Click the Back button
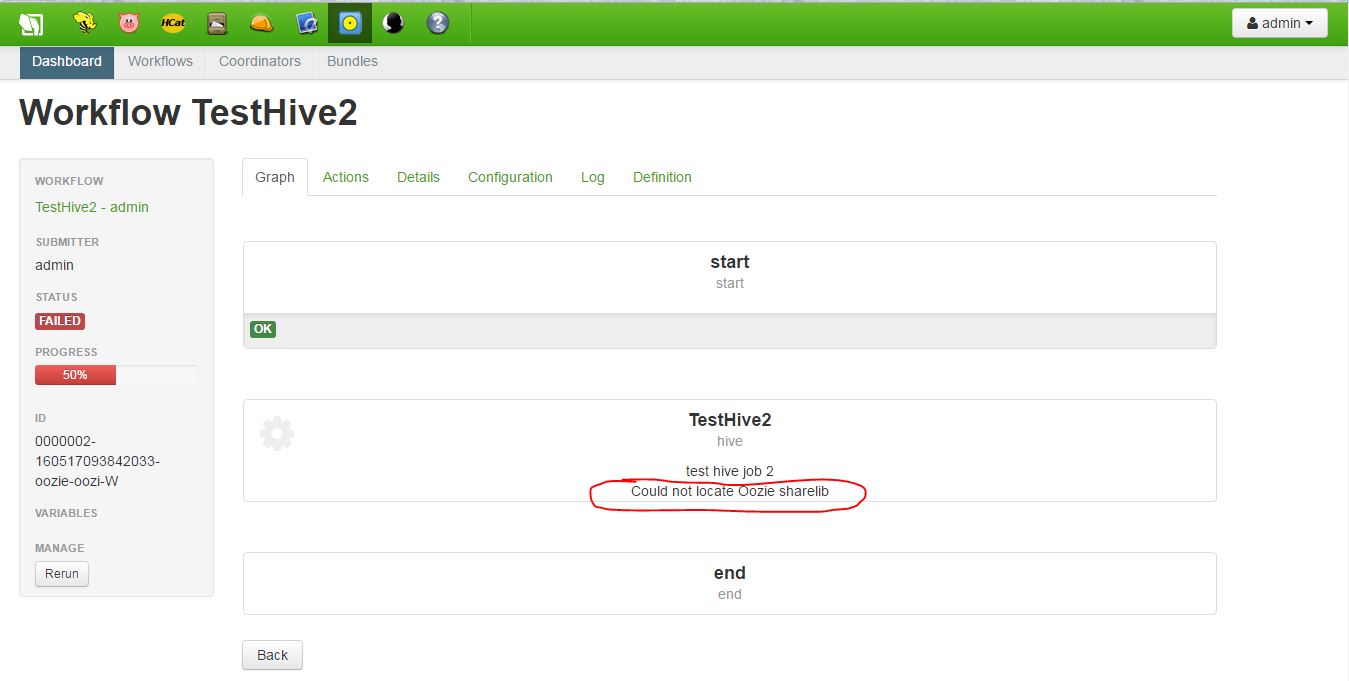Viewport: 1349px width, 681px height. [x=272, y=655]
